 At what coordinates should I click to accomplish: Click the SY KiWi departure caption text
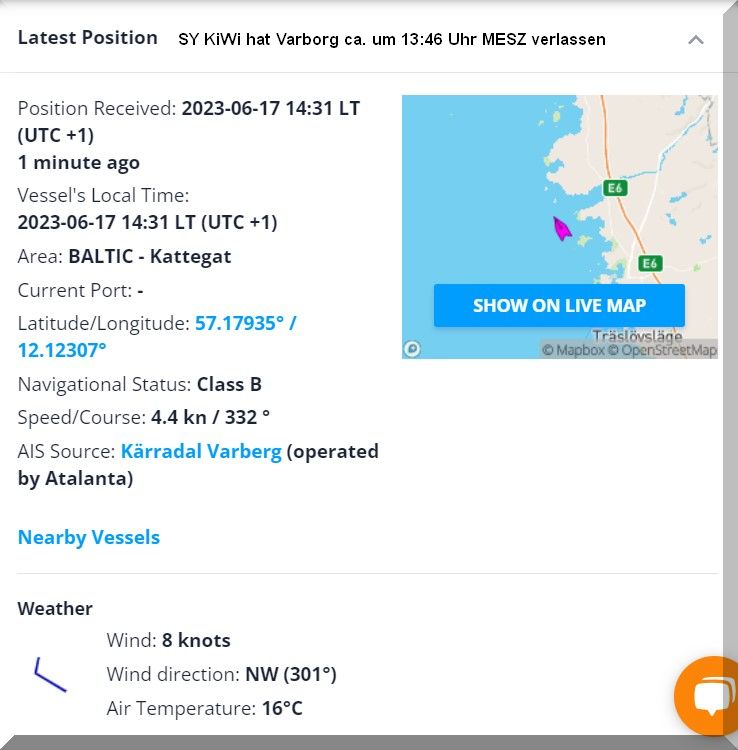(x=391, y=40)
